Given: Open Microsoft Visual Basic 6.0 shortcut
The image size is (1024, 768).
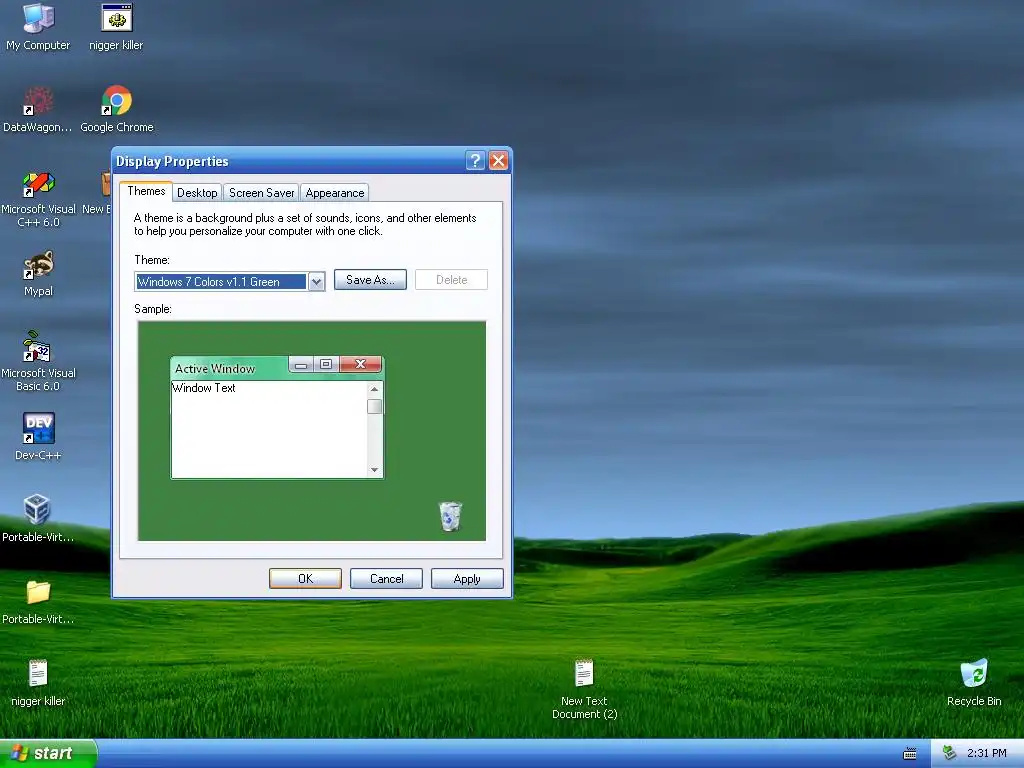Looking at the screenshot, I should point(39,361).
